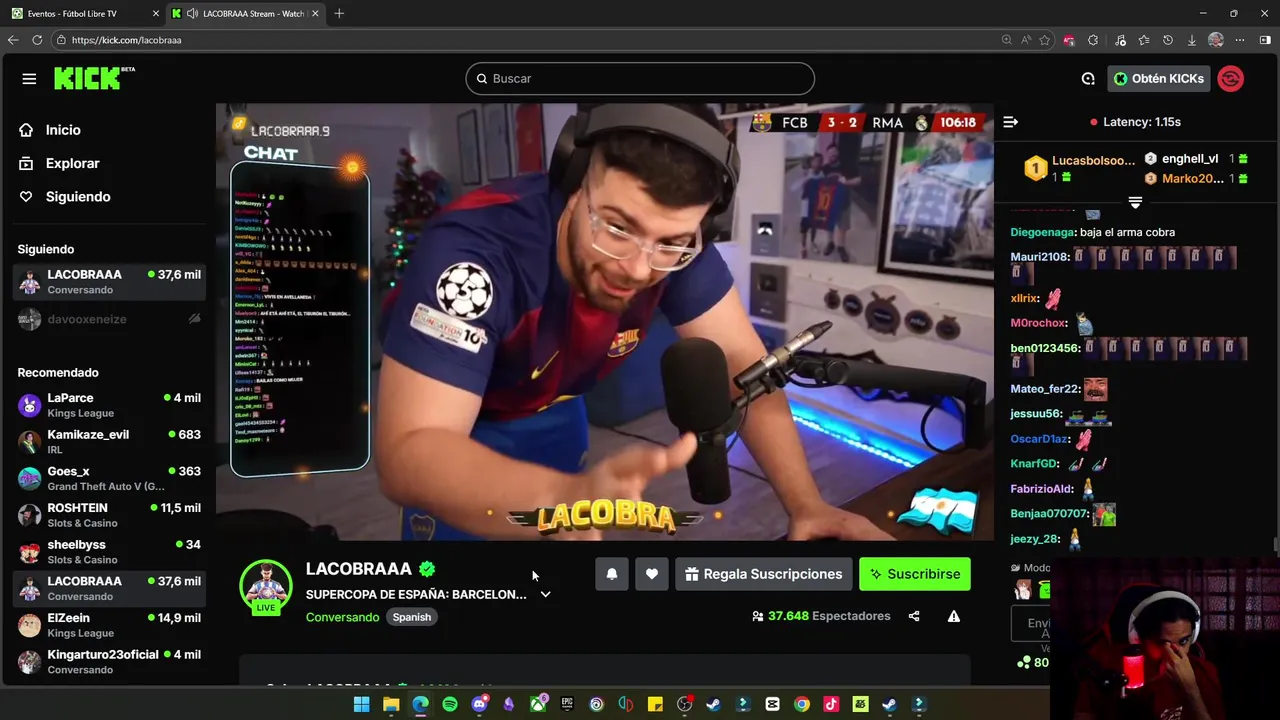Open Goes_x recommended channel

click(x=109, y=478)
